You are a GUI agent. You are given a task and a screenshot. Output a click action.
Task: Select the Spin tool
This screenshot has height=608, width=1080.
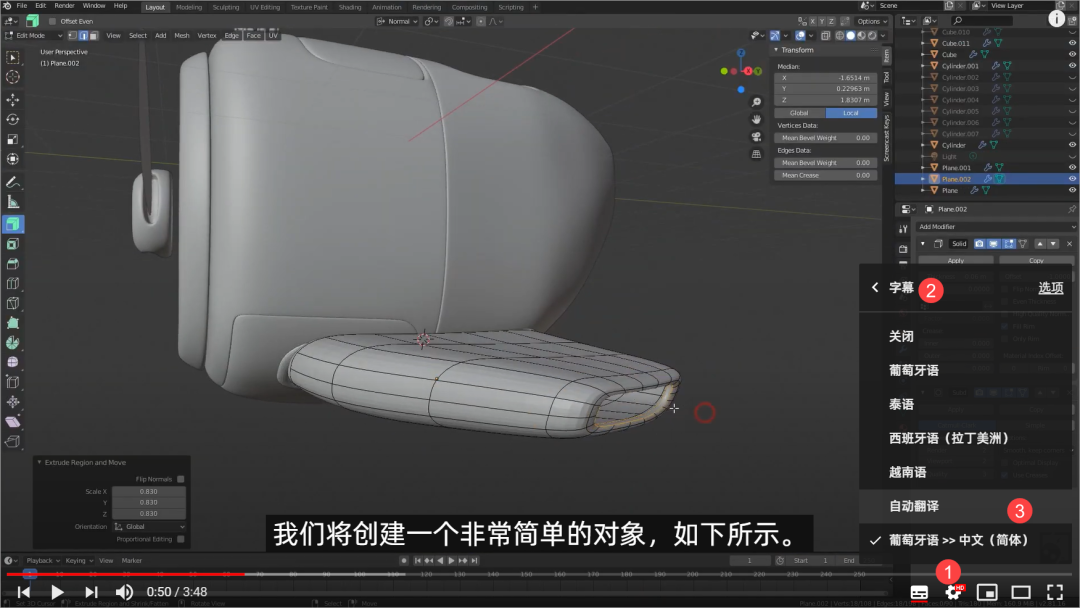tap(12, 343)
